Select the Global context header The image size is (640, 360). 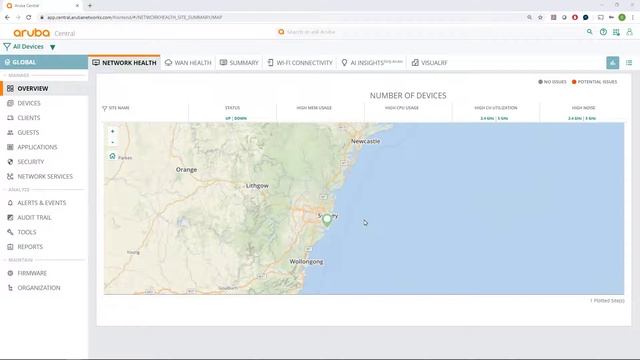(x=44, y=62)
